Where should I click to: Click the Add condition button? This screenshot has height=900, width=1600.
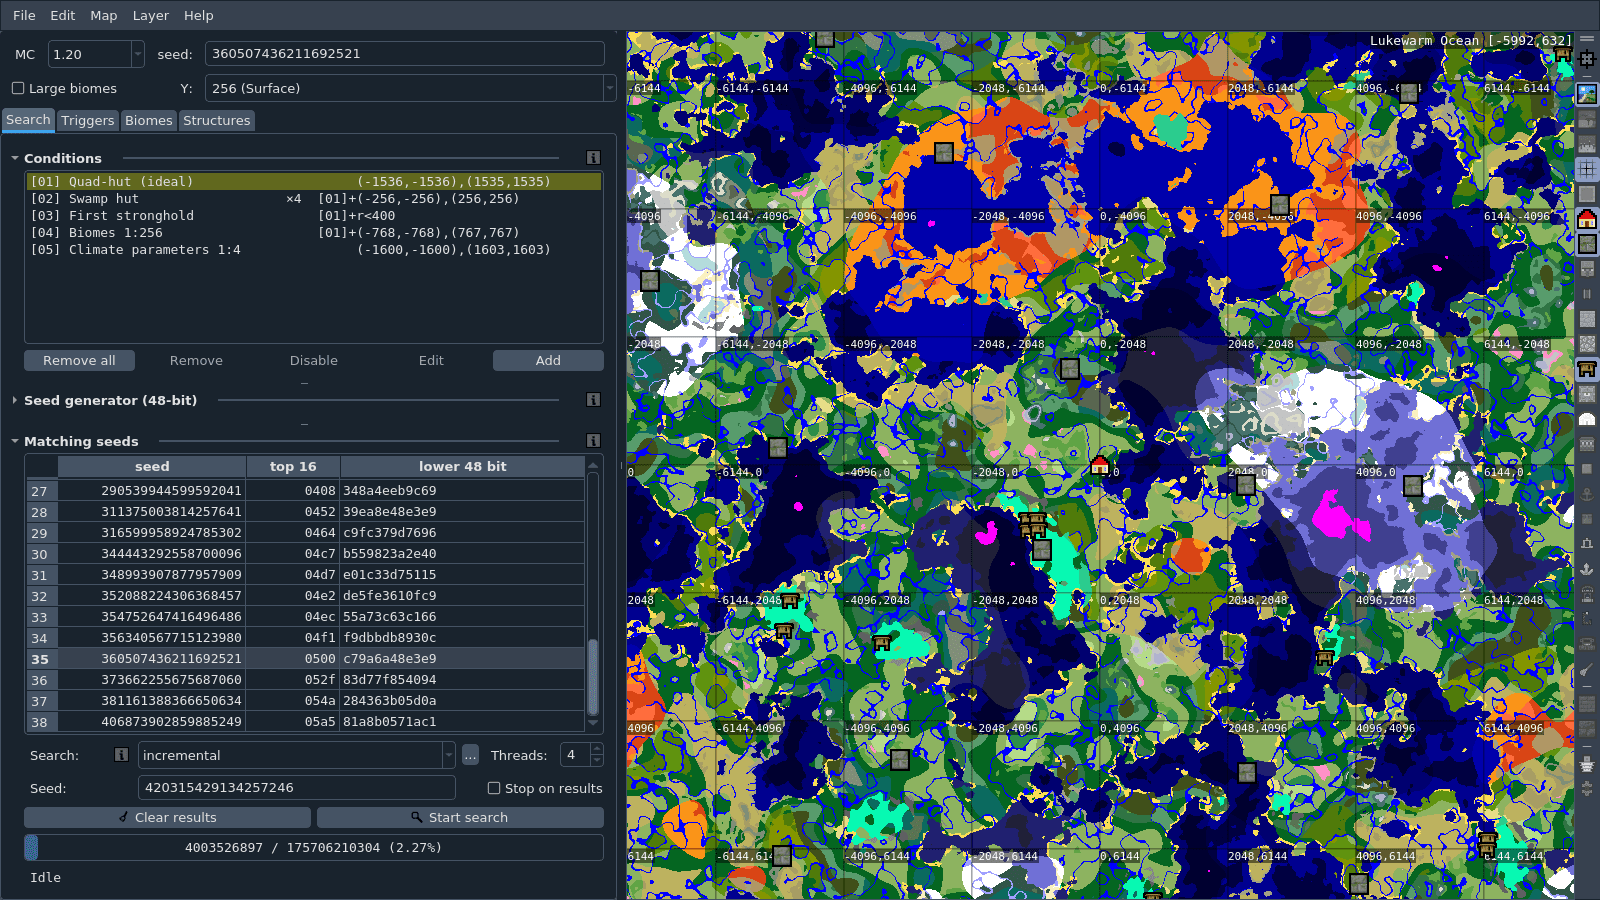pos(548,360)
